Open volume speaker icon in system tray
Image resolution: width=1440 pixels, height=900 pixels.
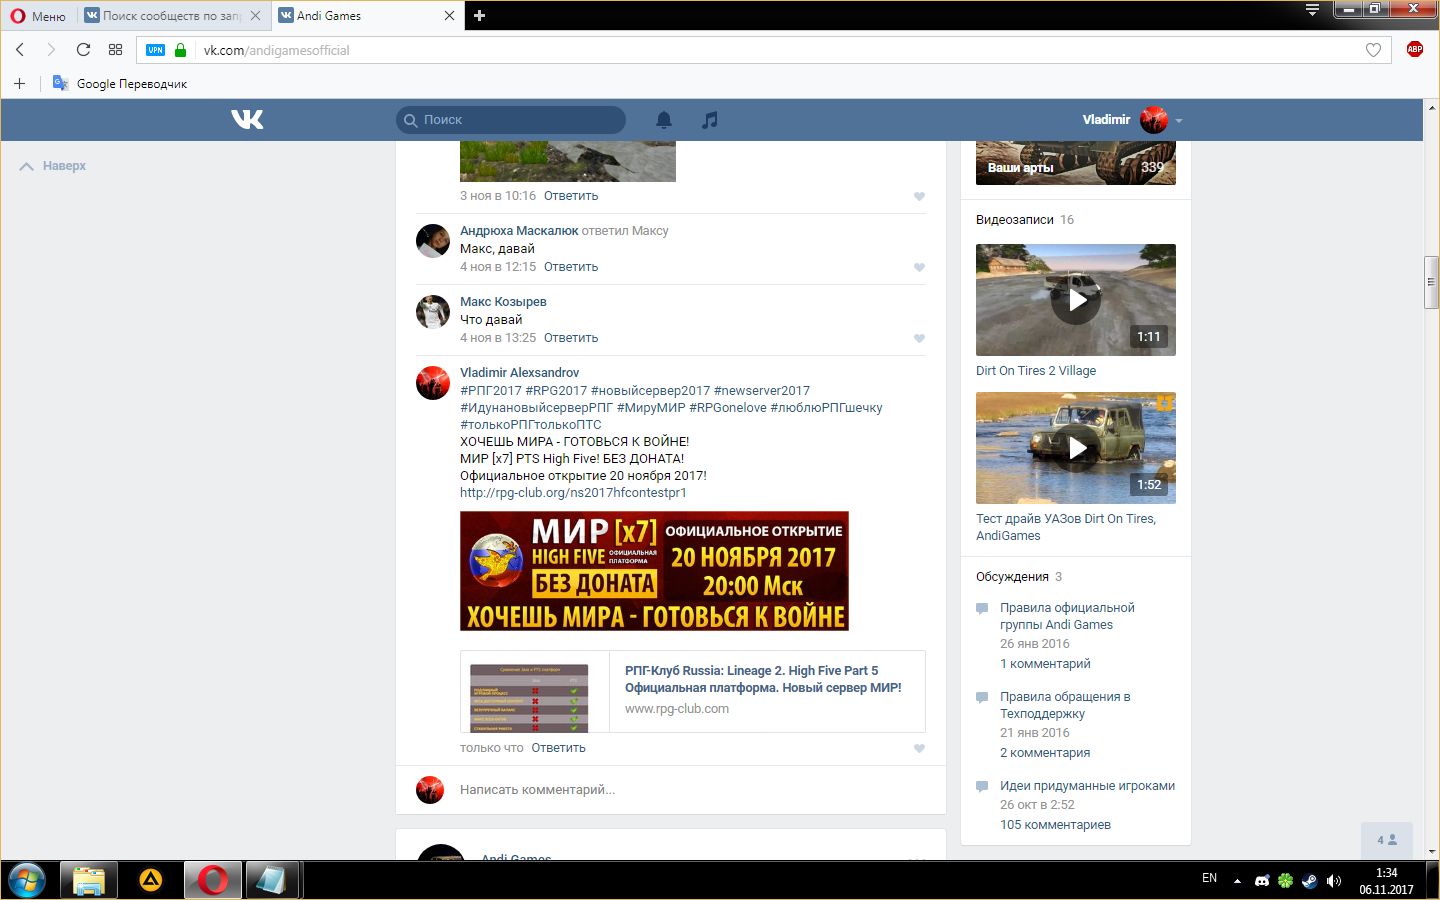[1333, 881]
